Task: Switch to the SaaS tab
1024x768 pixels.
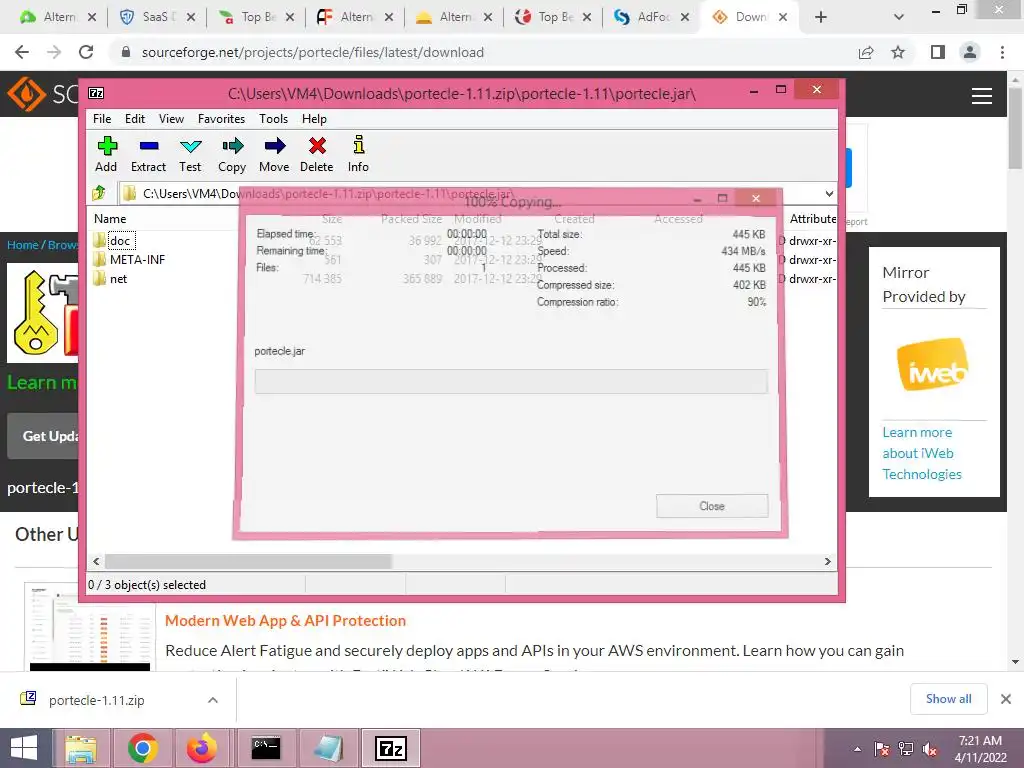Action: click(x=157, y=17)
